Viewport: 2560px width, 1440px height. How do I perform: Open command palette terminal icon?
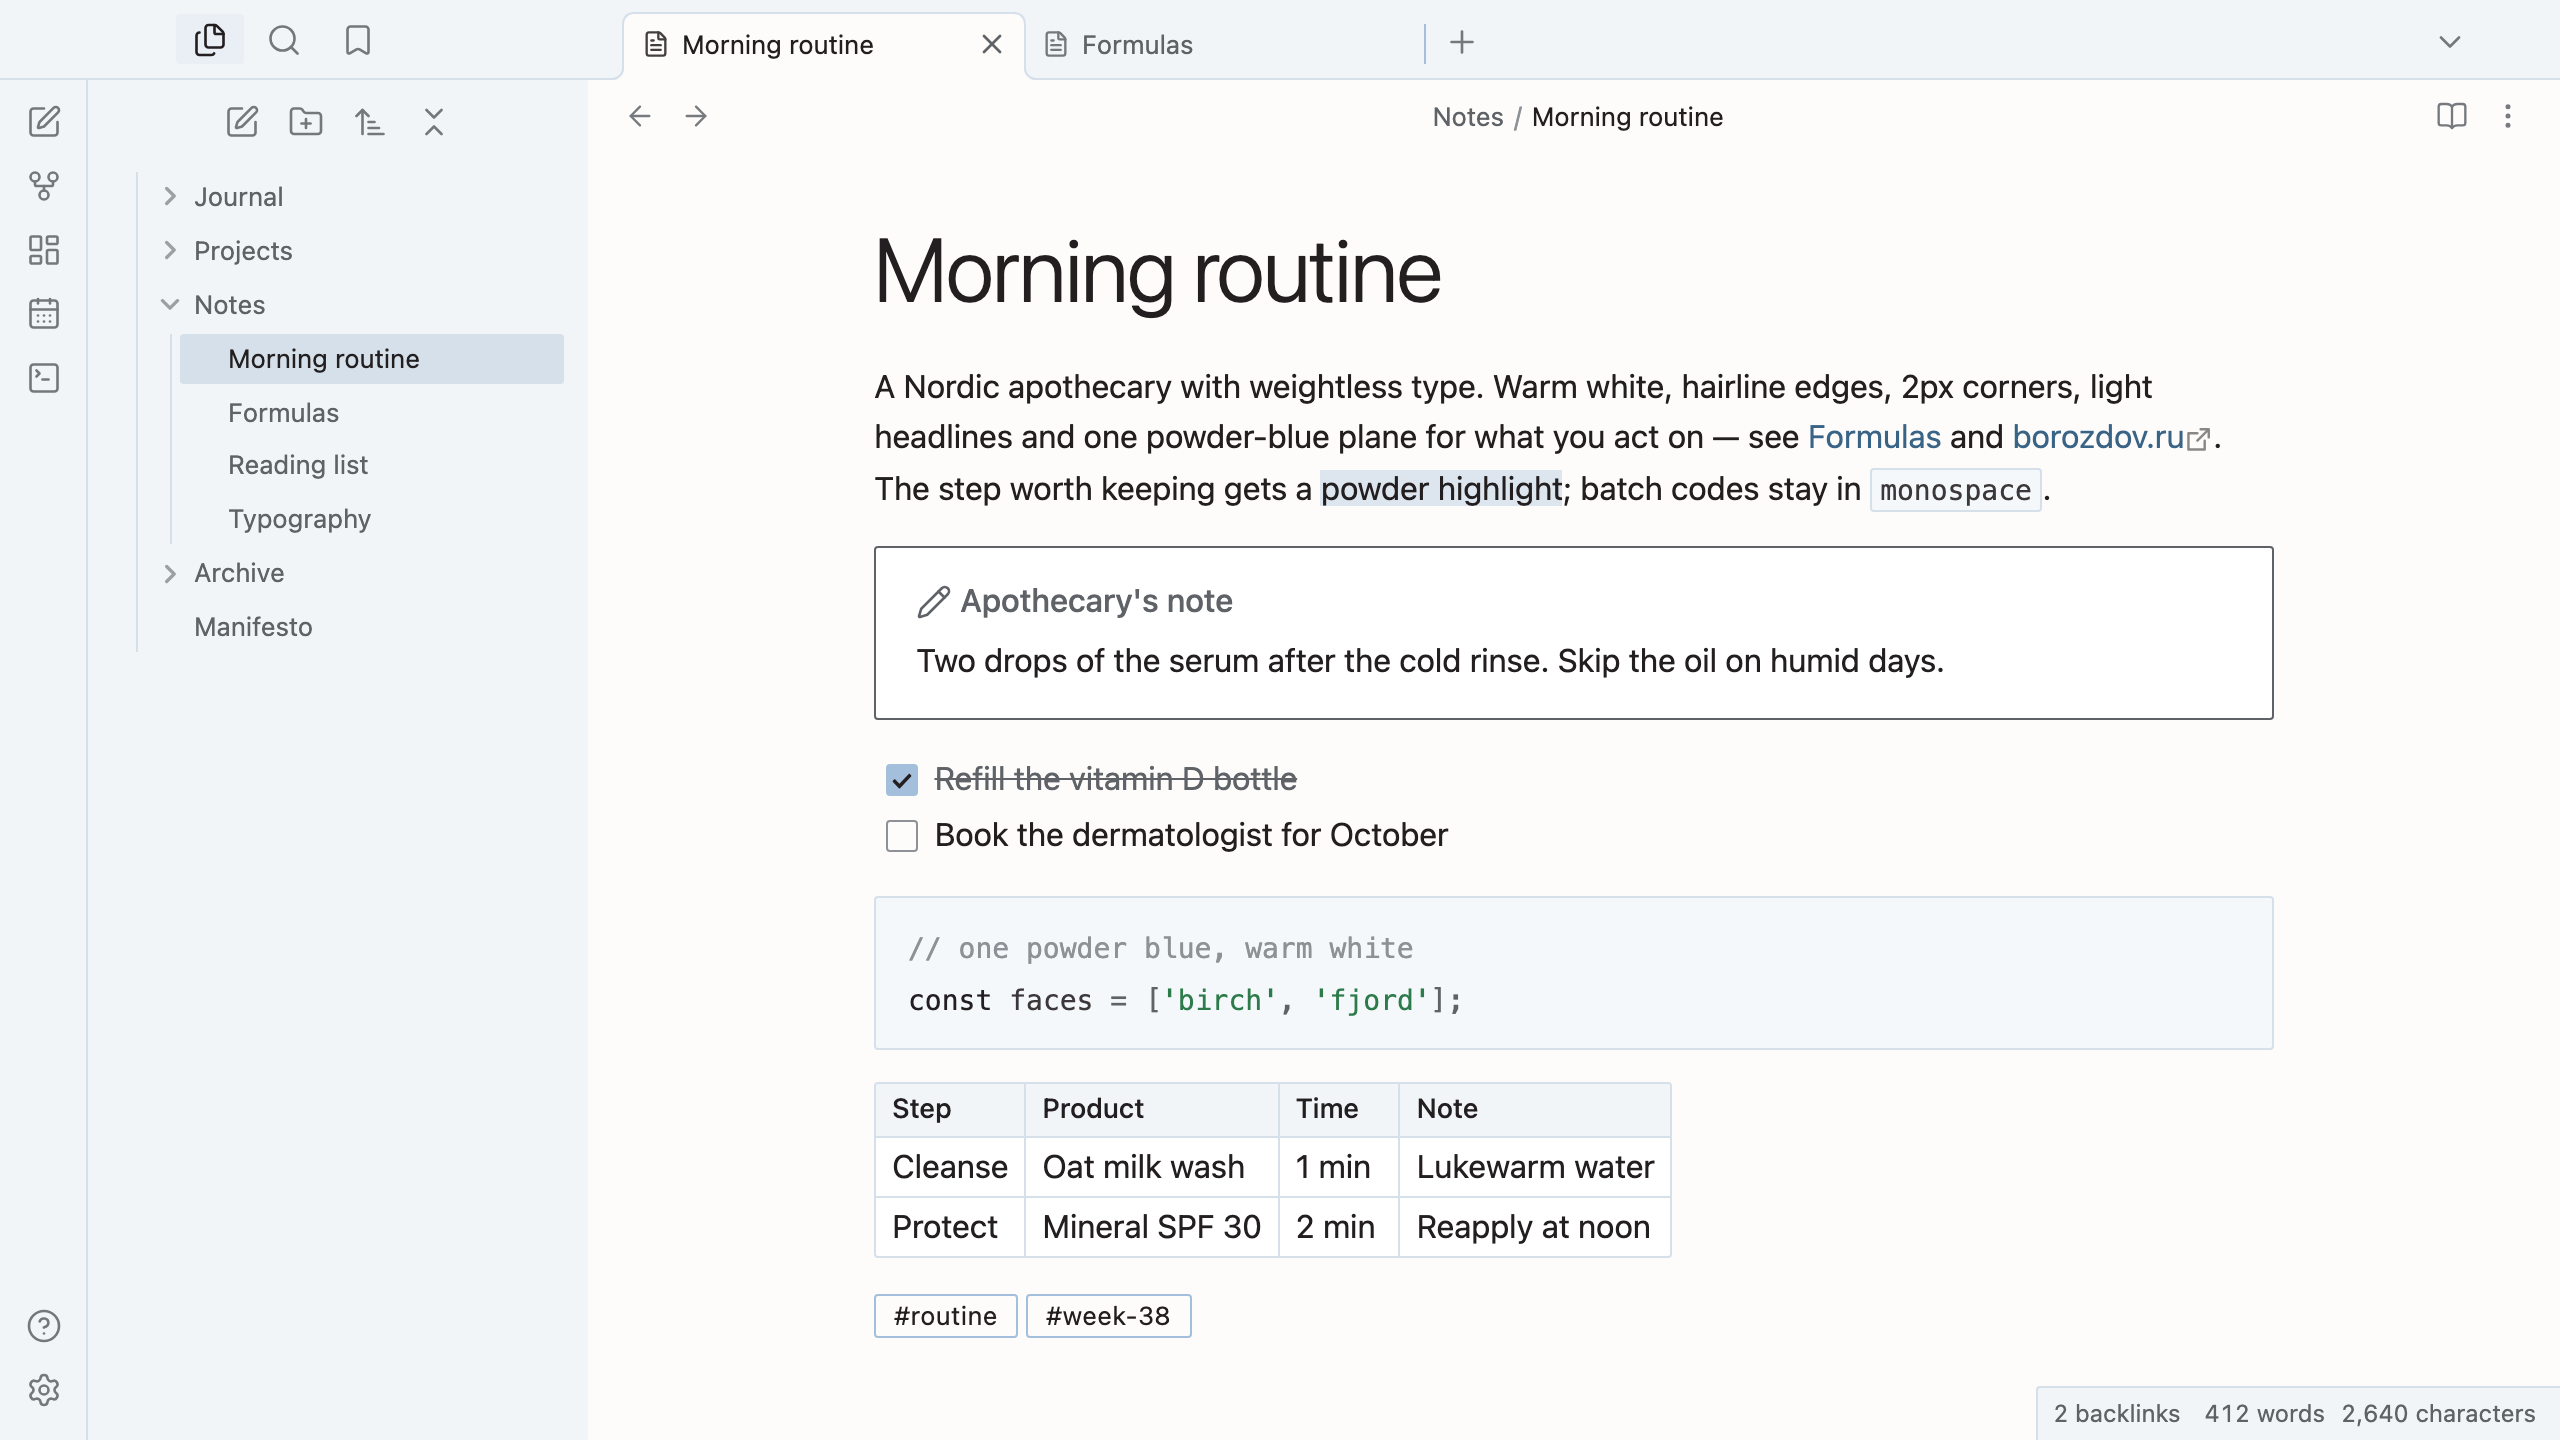pos(44,378)
